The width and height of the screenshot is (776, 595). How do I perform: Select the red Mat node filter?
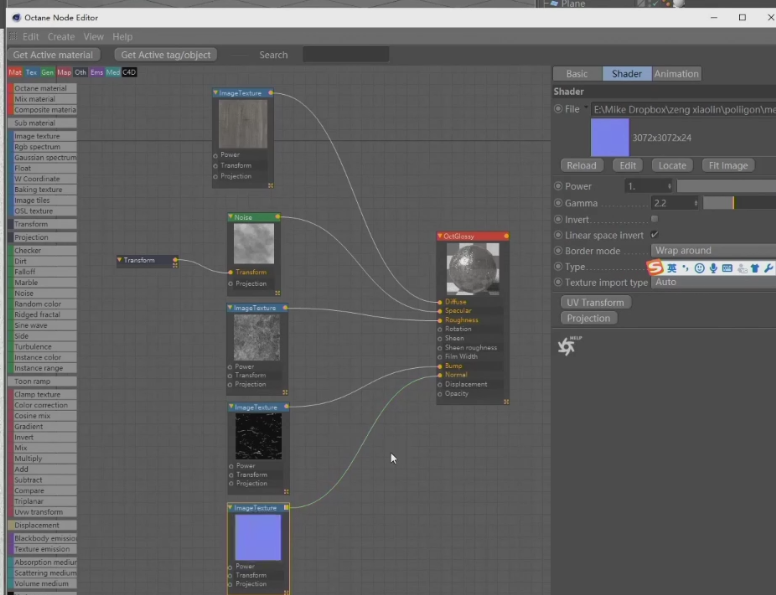tap(15, 72)
